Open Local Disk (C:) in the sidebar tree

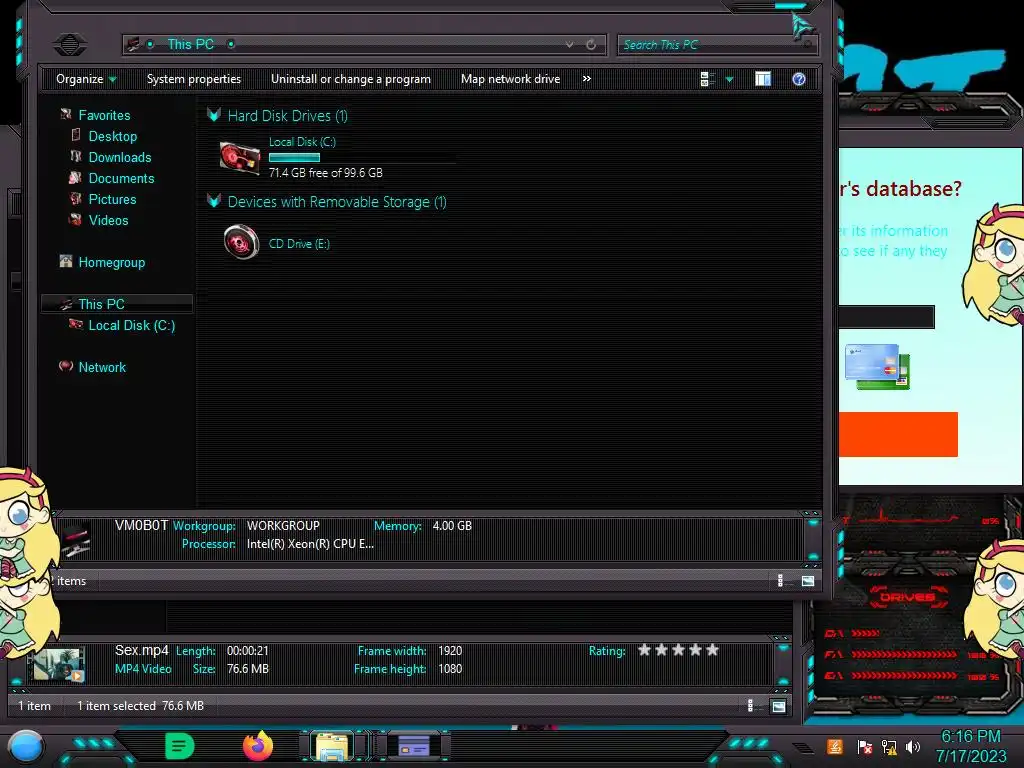coord(132,325)
